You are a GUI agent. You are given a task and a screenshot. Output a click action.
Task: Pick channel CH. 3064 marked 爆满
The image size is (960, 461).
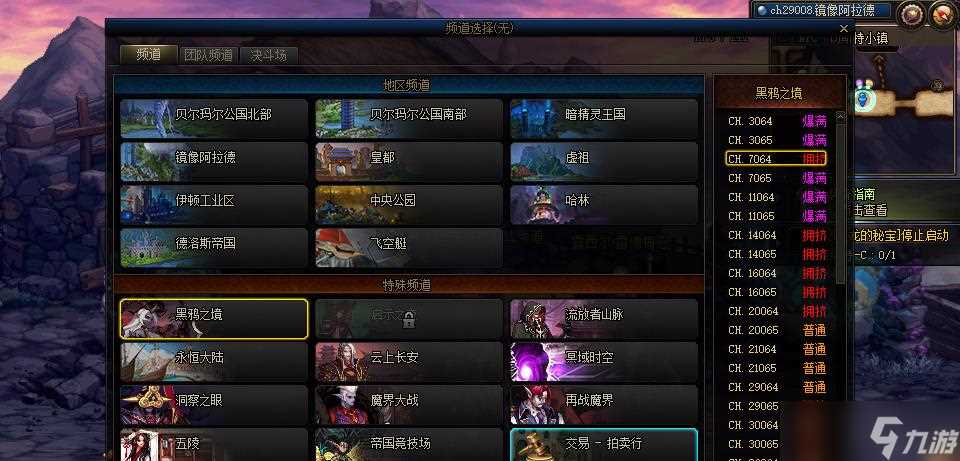click(x=777, y=121)
